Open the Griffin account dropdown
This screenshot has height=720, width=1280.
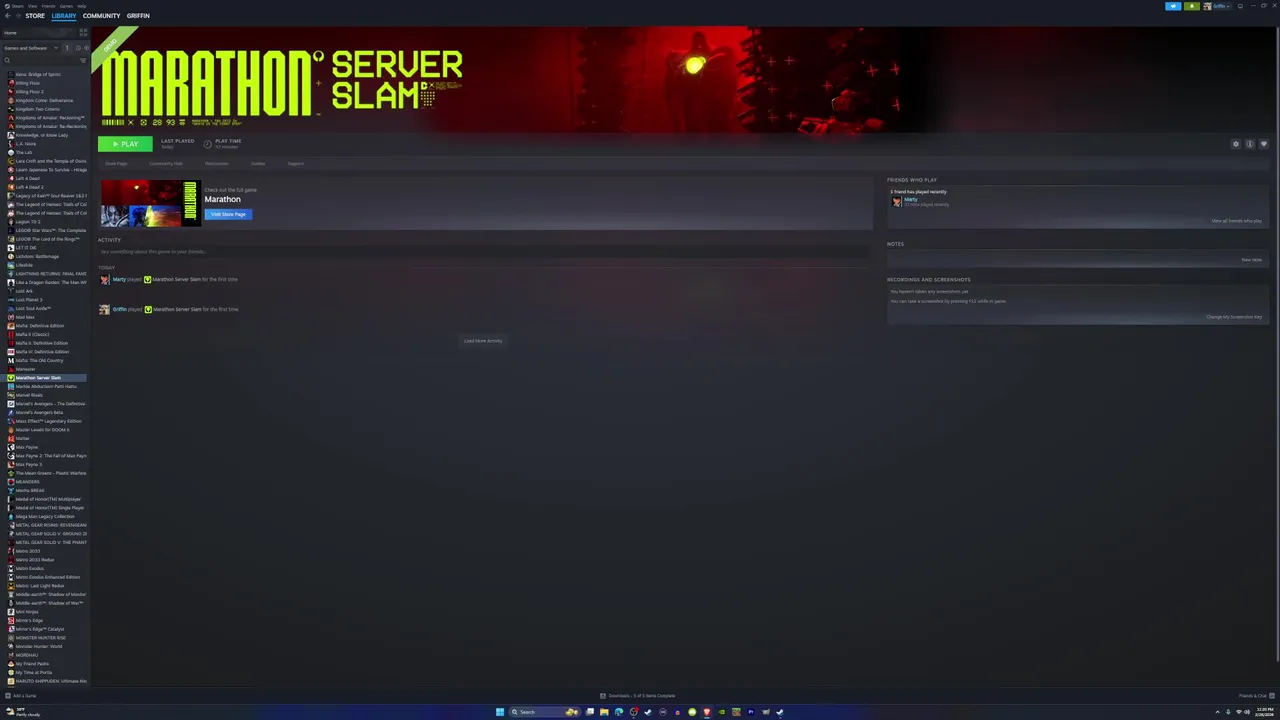point(1217,6)
